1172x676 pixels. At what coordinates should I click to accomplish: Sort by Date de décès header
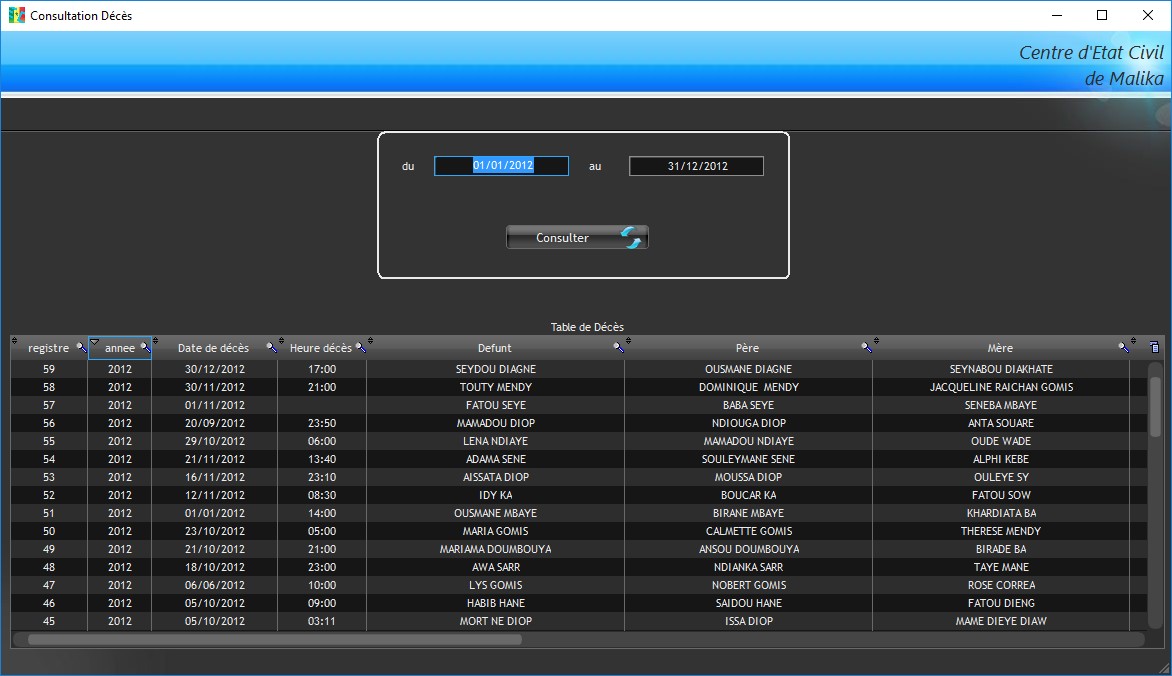click(x=213, y=348)
